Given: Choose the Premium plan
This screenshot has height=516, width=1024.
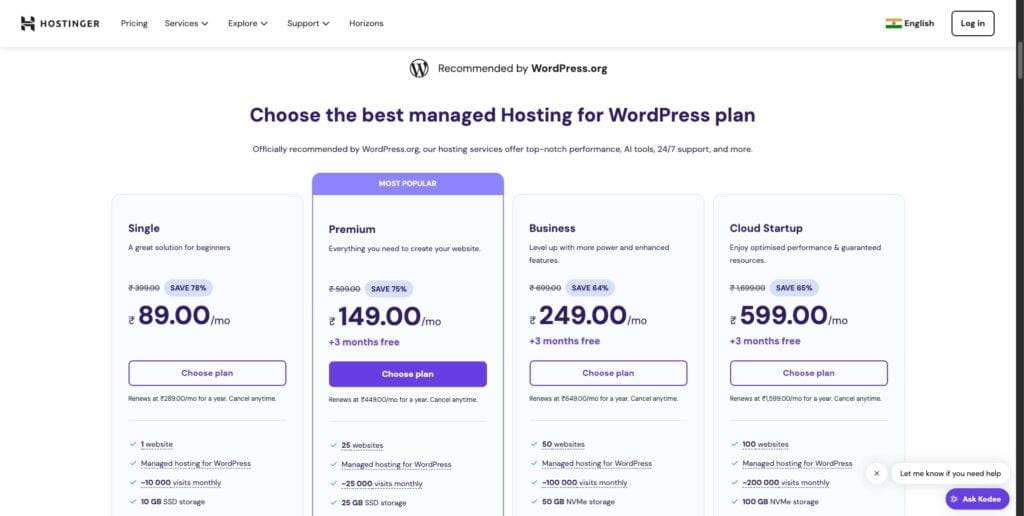Looking at the screenshot, I should [x=407, y=374].
